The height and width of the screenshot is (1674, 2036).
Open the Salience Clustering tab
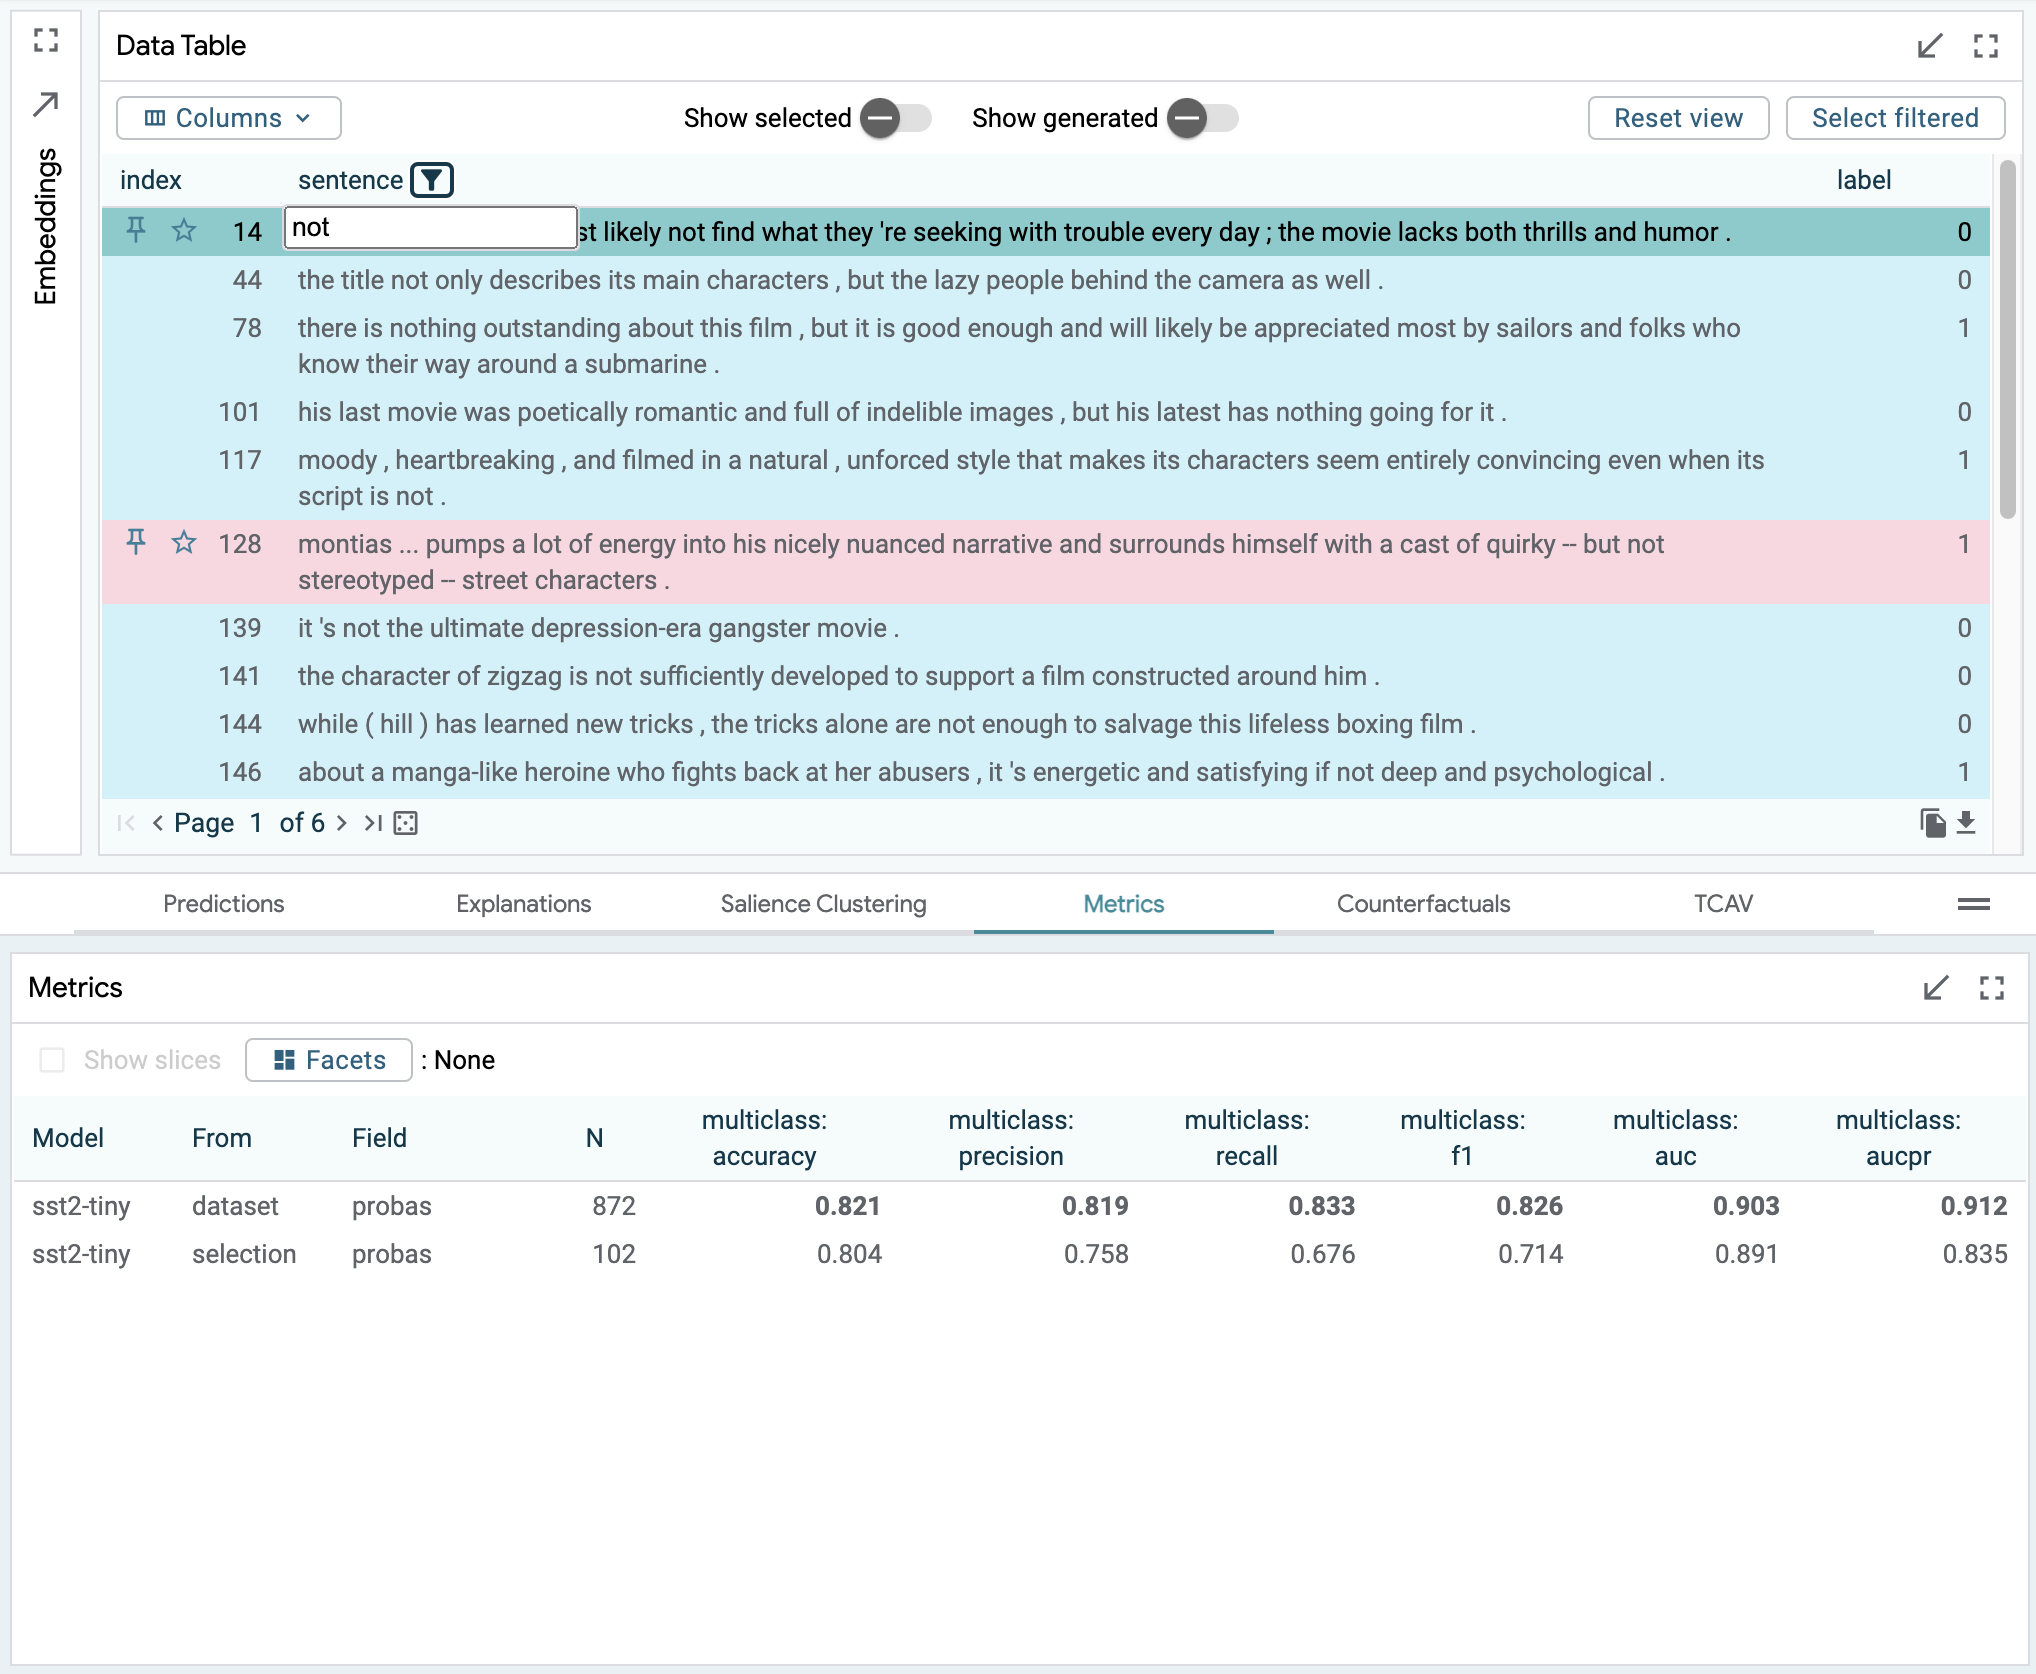pos(824,904)
